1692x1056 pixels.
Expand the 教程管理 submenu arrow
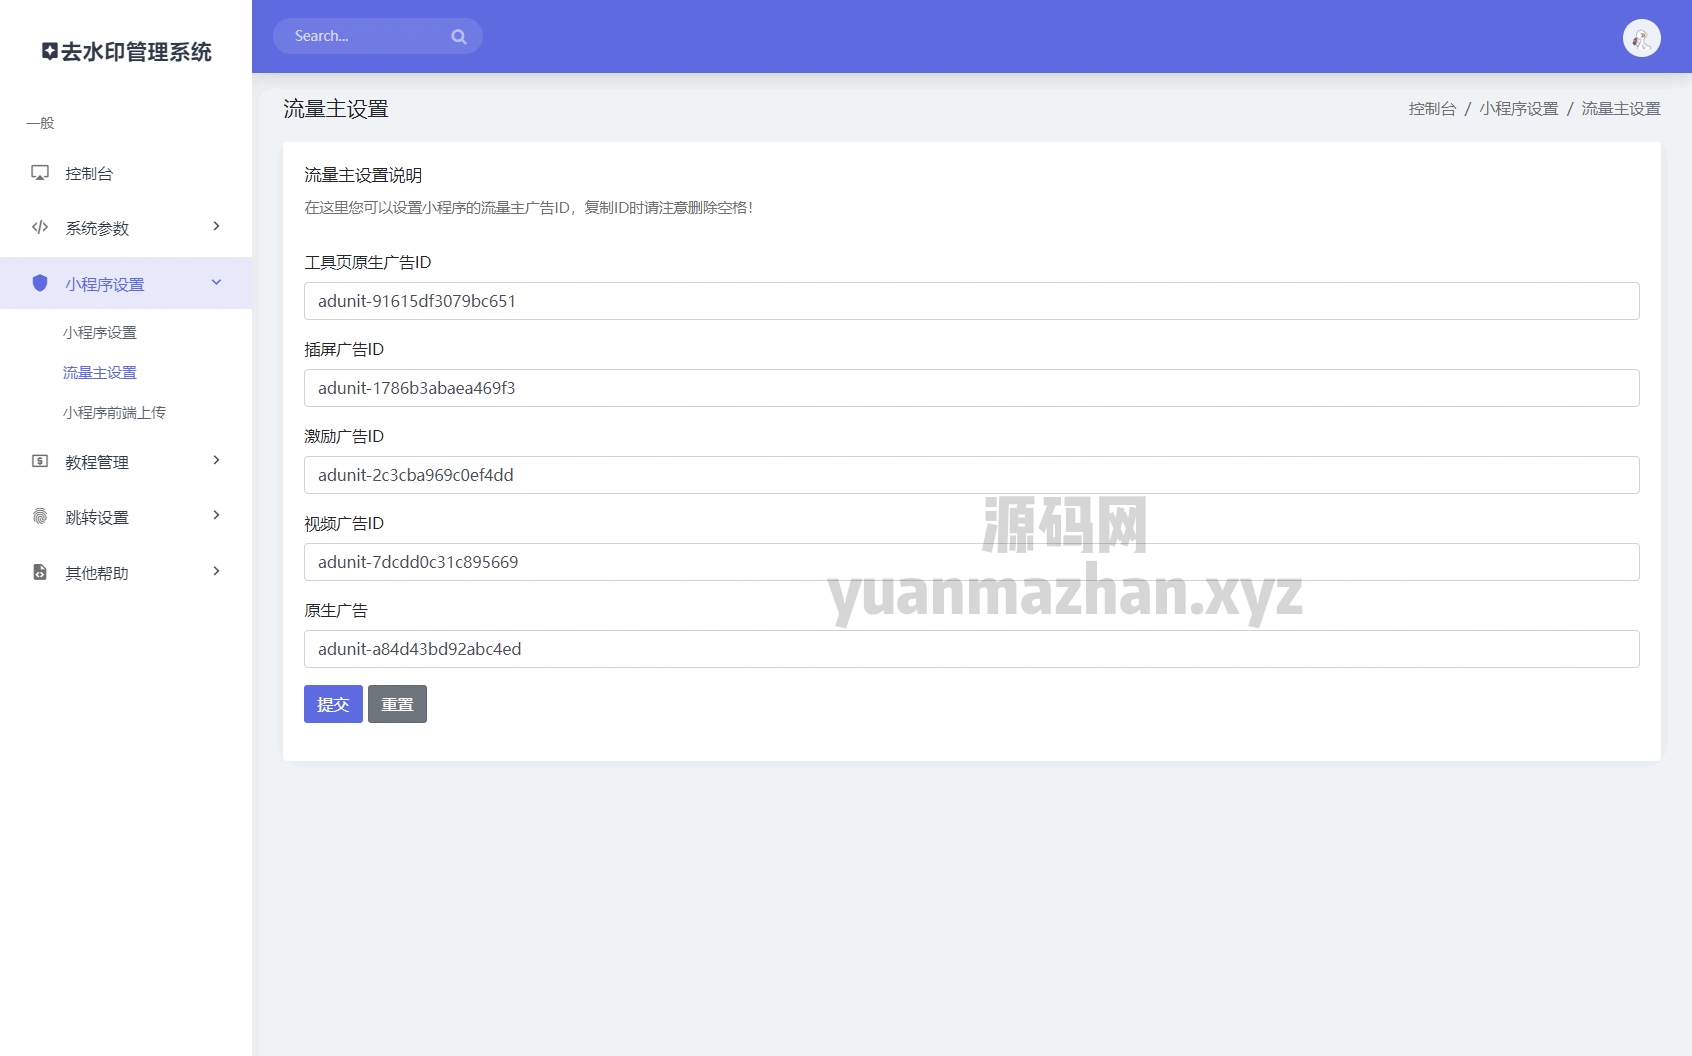click(216, 461)
